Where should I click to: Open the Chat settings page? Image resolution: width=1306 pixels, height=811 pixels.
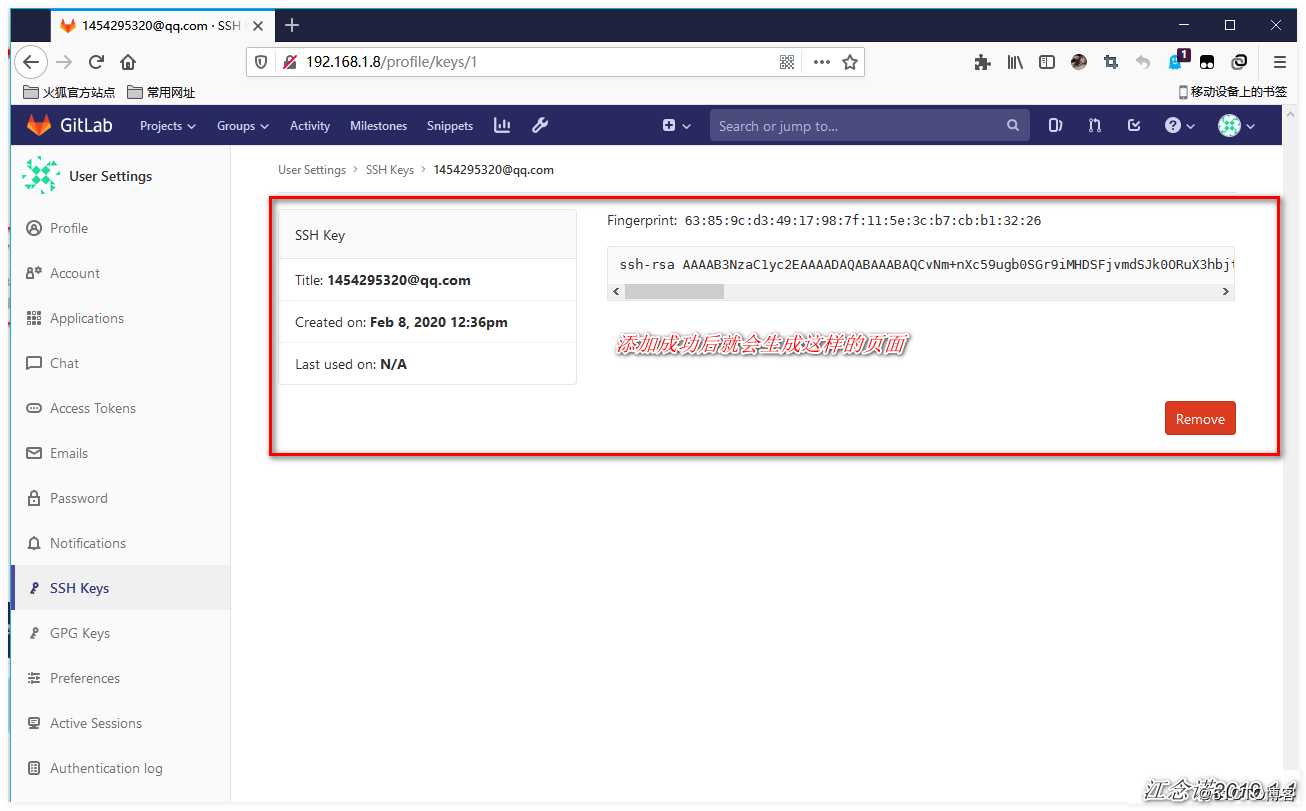pos(64,363)
